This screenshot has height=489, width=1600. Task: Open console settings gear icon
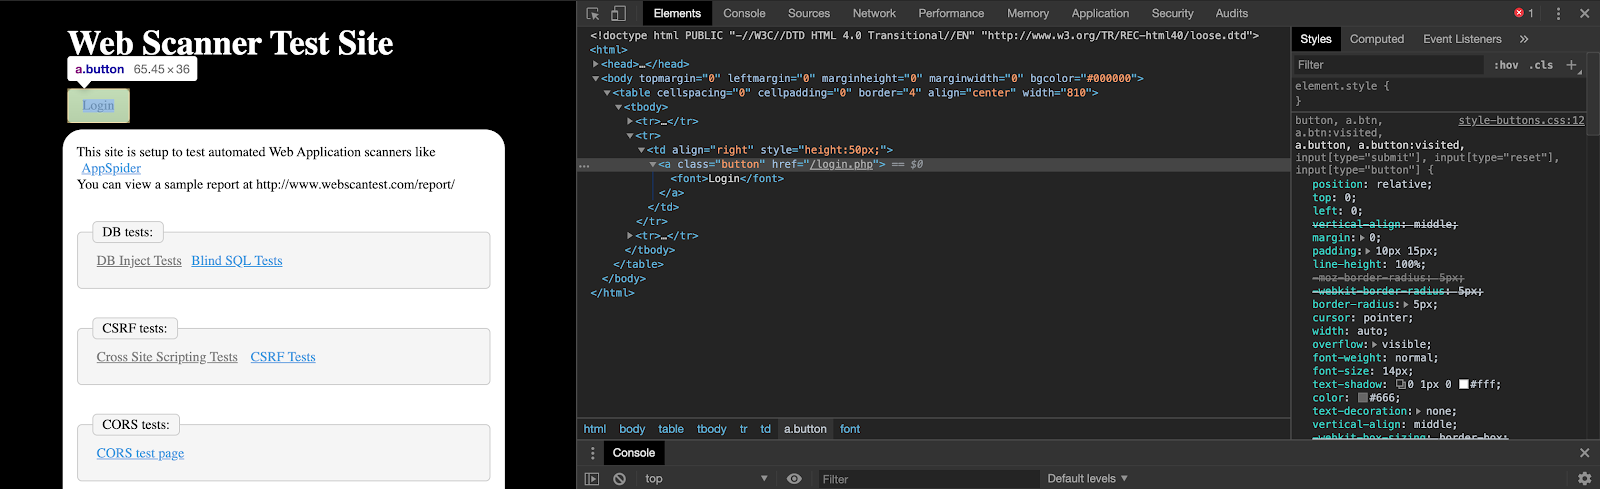[1584, 479]
